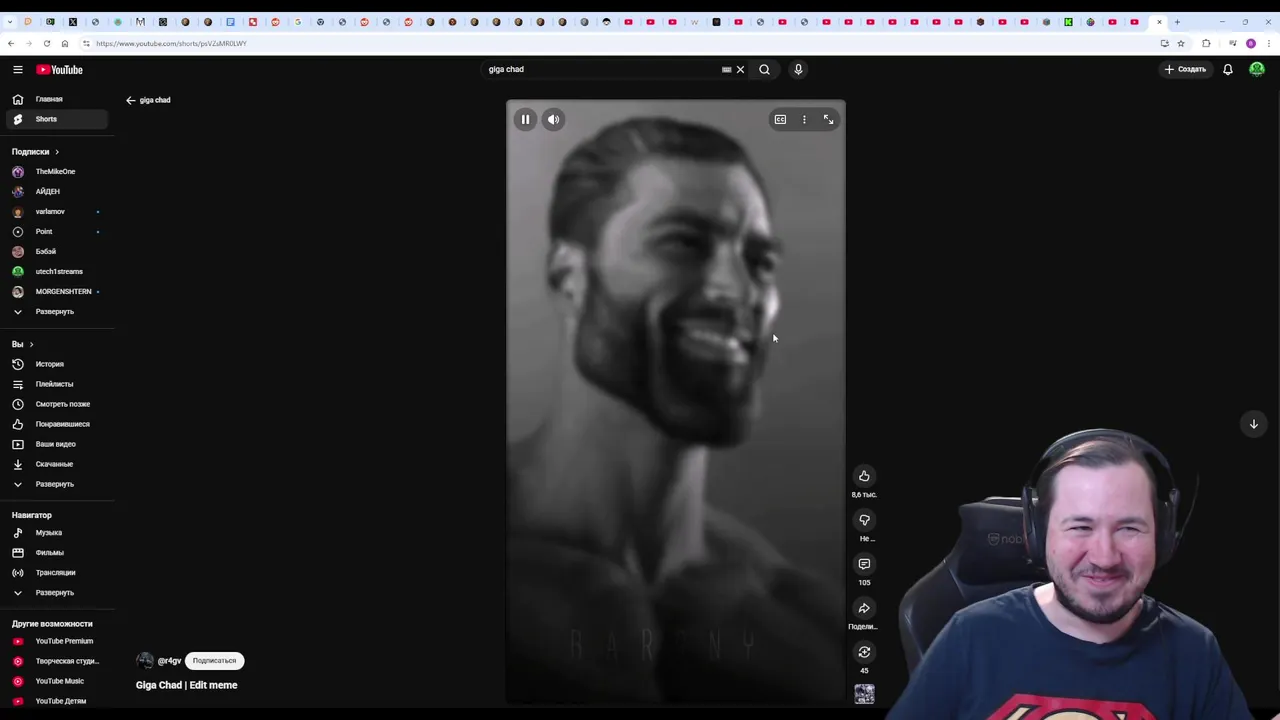Toggle subtitles on the Short
Image resolution: width=1280 pixels, height=720 pixels.
[780, 119]
